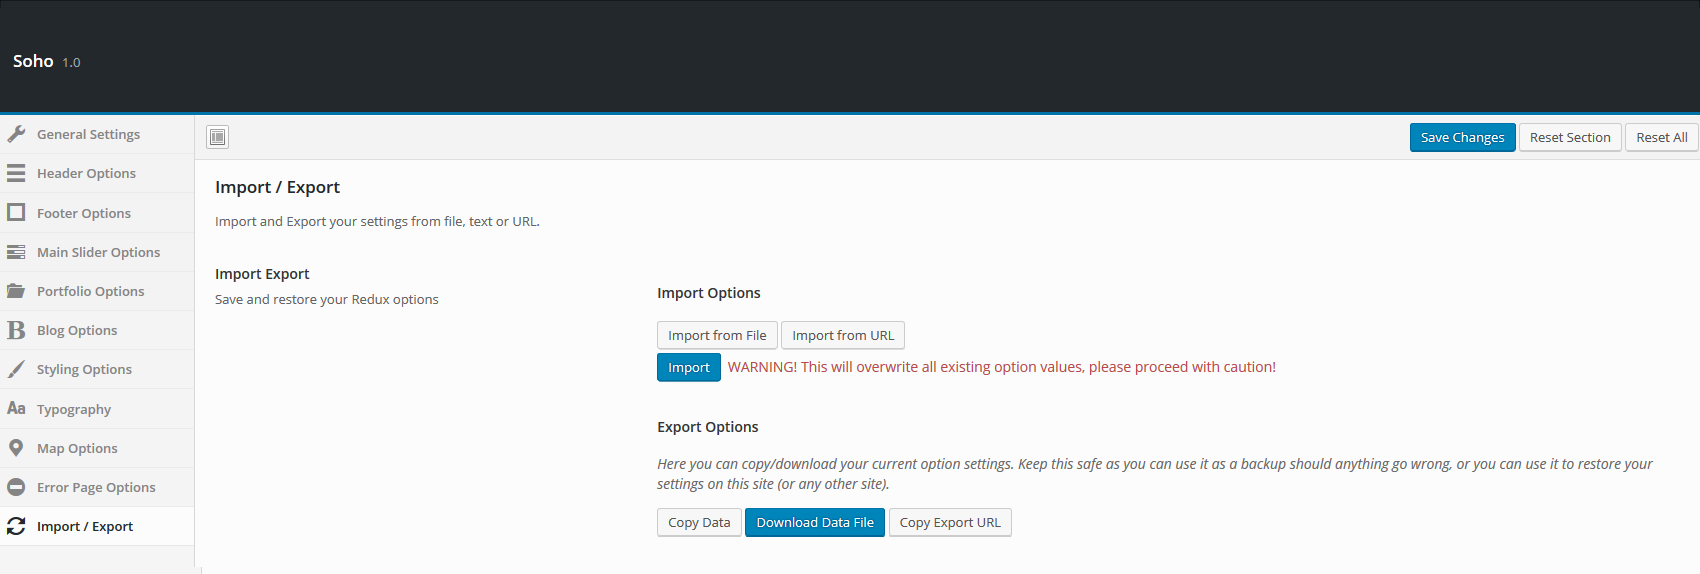This screenshot has height=574, width=1700.
Task: Expand the Import from URL option
Action: [x=843, y=335]
